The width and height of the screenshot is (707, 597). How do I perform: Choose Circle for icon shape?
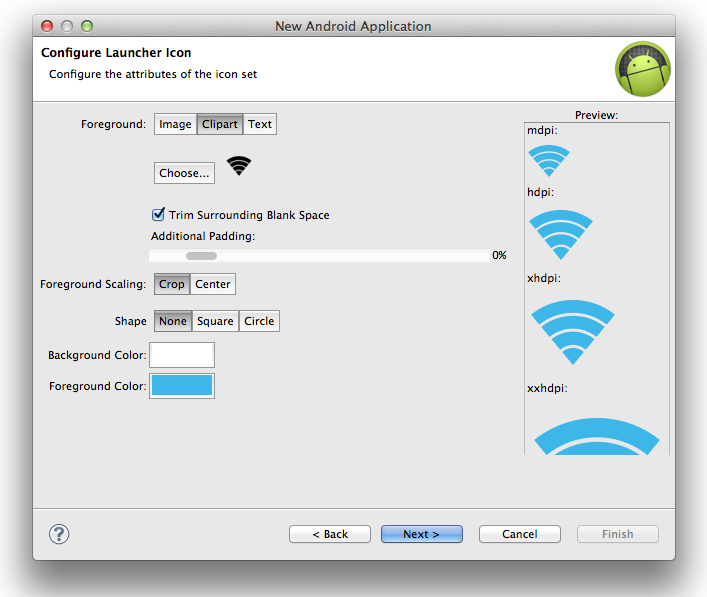coord(259,321)
